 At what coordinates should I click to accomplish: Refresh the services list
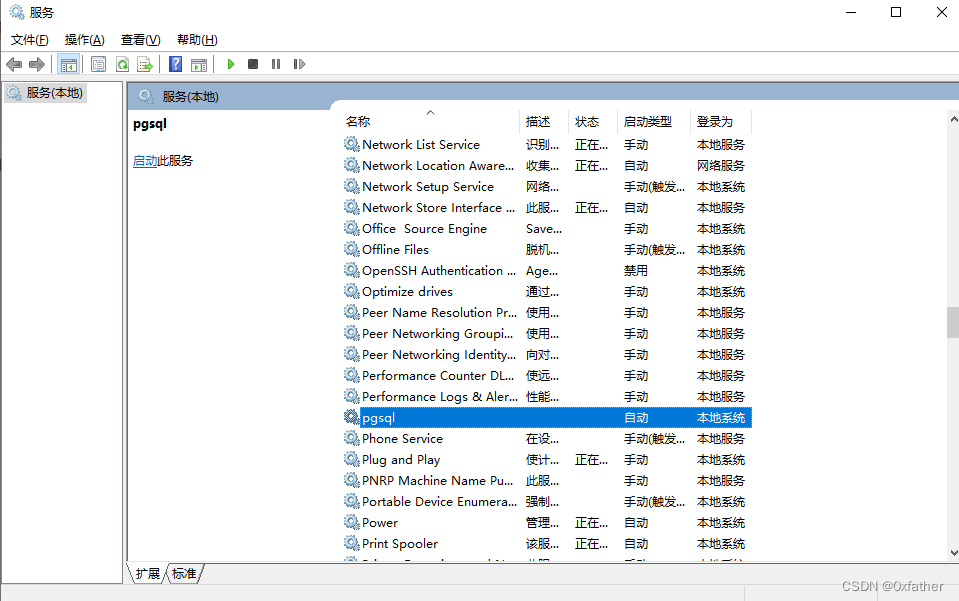pyautogui.click(x=122, y=64)
